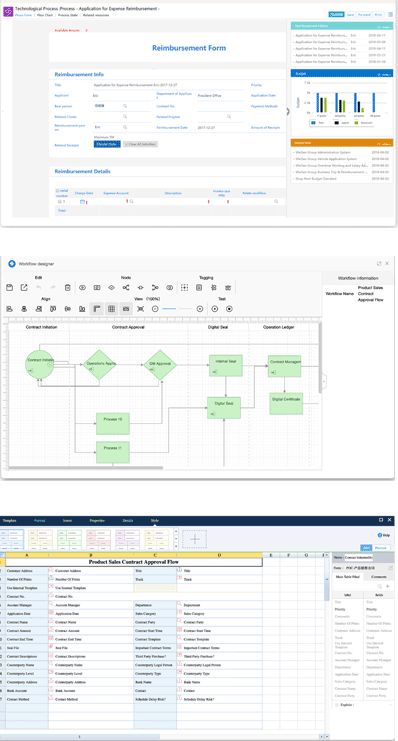Click the zoom-in plus circle icon
398x741 pixels.
(200, 309)
